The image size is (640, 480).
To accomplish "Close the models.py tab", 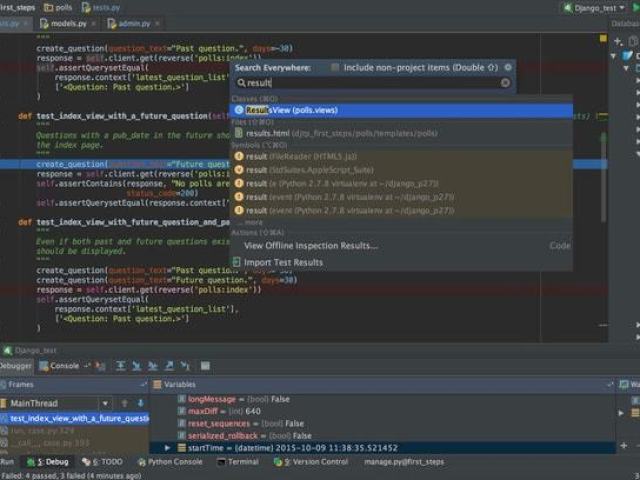I will 93,24.
